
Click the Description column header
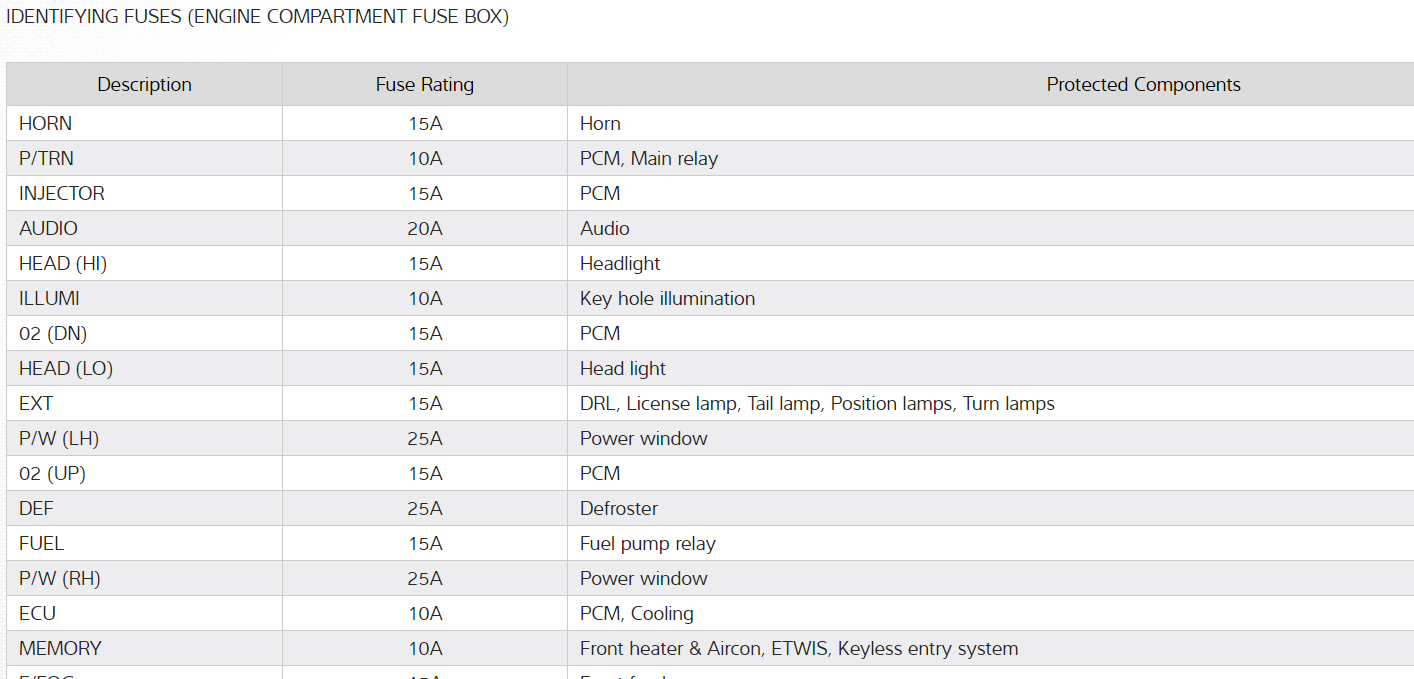pyautogui.click(x=144, y=85)
